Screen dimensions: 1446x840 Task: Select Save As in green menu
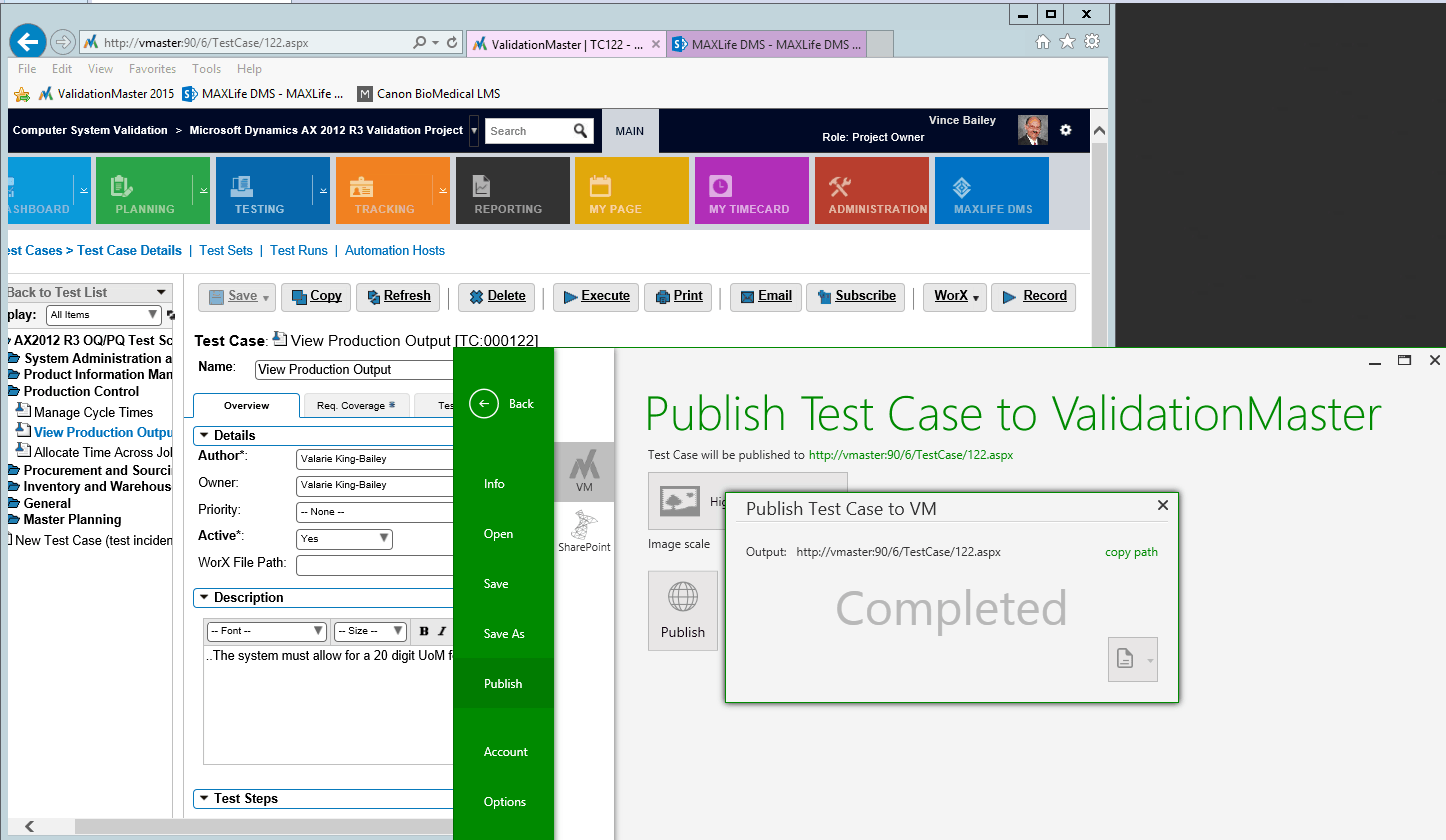point(504,634)
